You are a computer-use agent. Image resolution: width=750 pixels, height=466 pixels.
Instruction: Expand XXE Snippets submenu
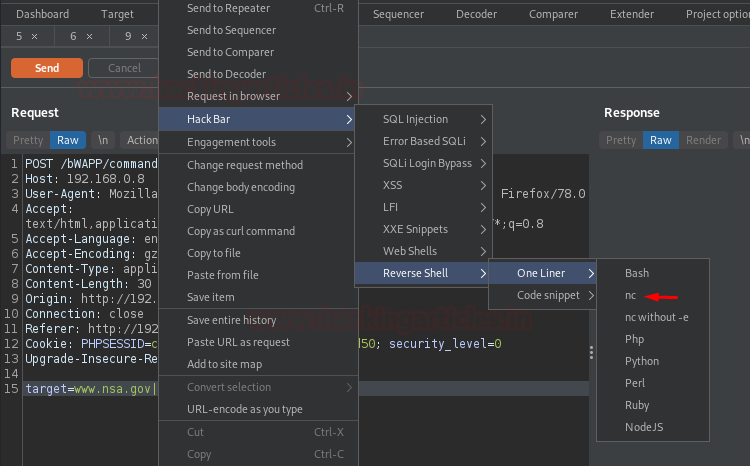pyautogui.click(x=423, y=229)
